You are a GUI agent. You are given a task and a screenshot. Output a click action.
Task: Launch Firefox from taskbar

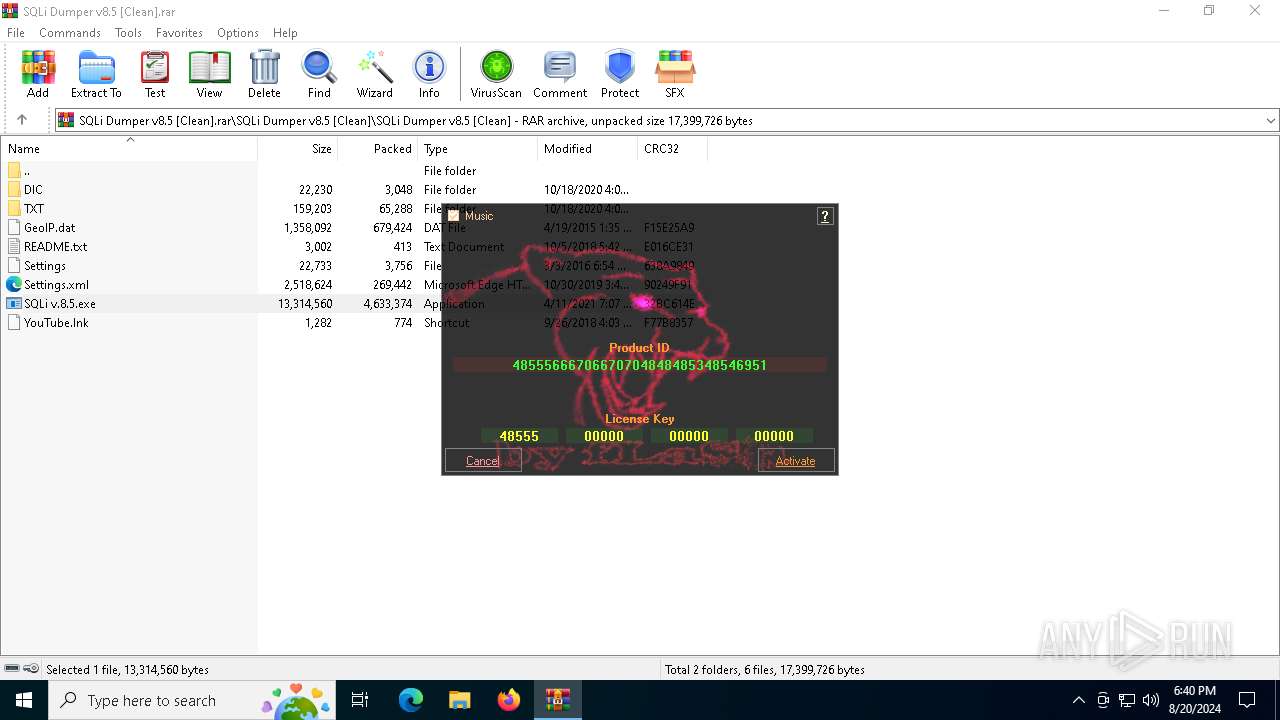pos(508,700)
